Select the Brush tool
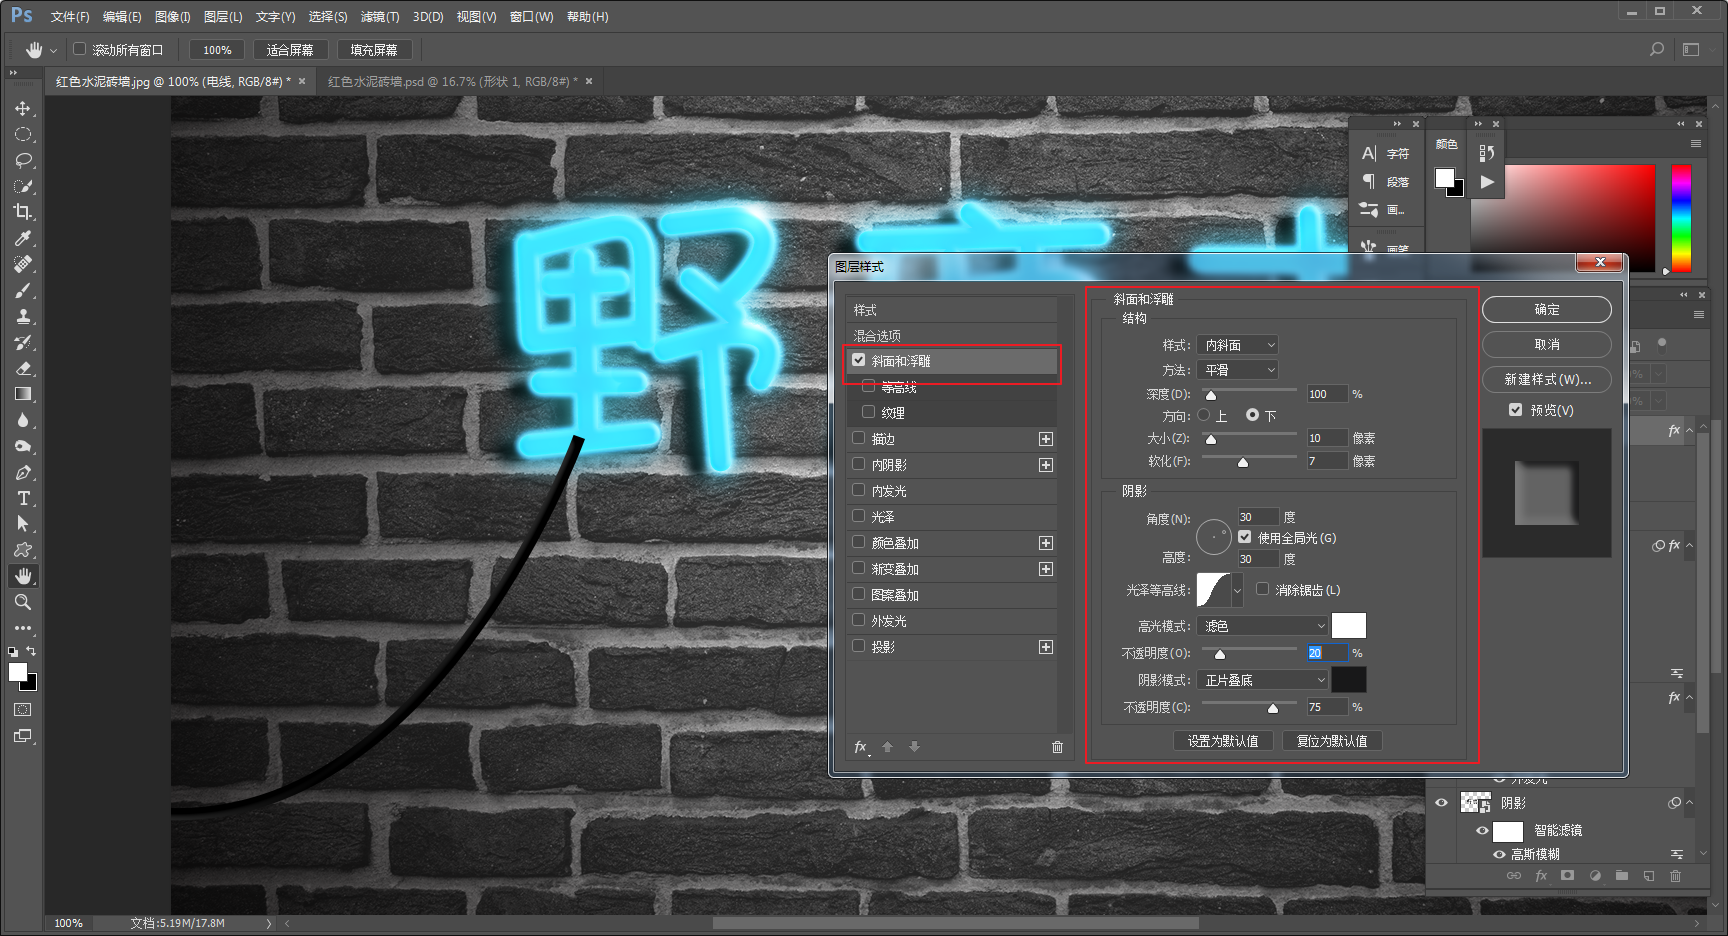 [23, 290]
